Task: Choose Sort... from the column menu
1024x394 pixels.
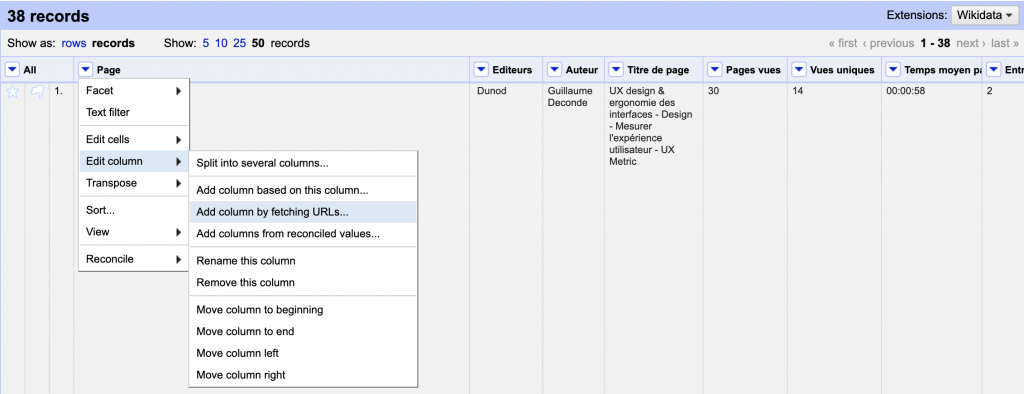Action: 134,210
